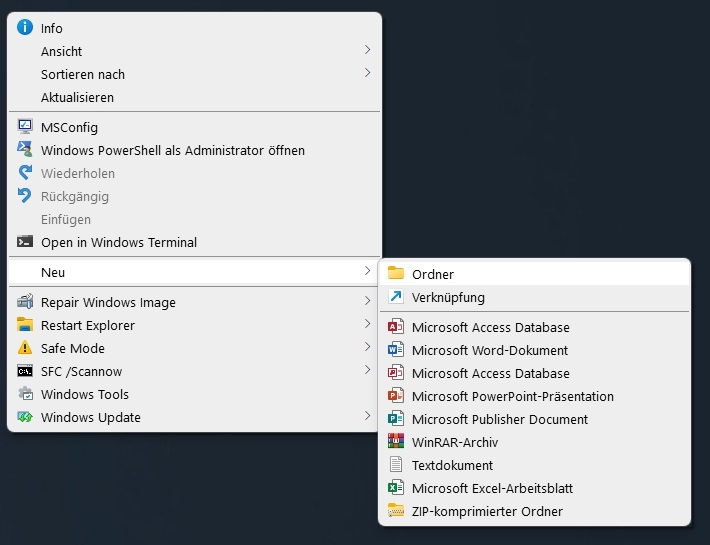
Task: Open Windows Tools entry
Action: tap(84, 394)
